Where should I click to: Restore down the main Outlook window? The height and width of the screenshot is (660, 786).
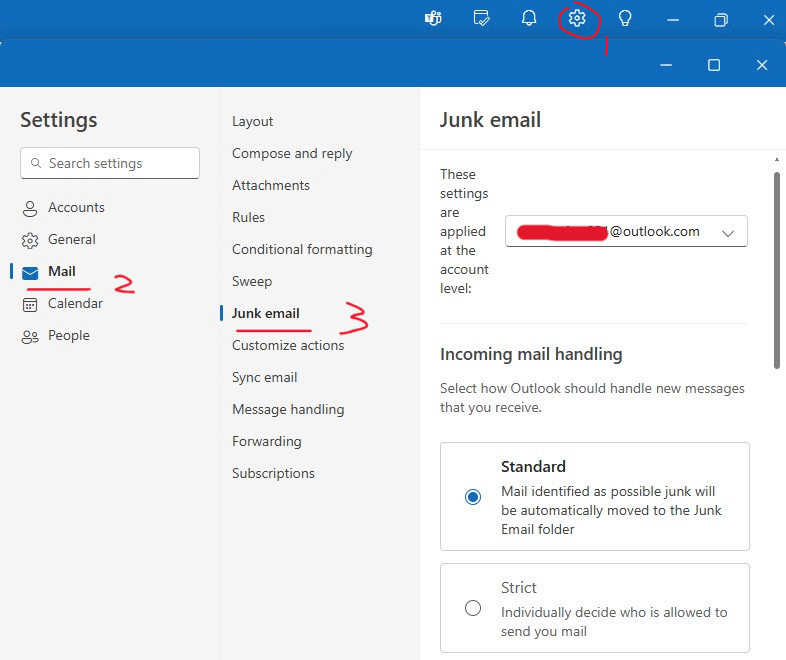721,20
